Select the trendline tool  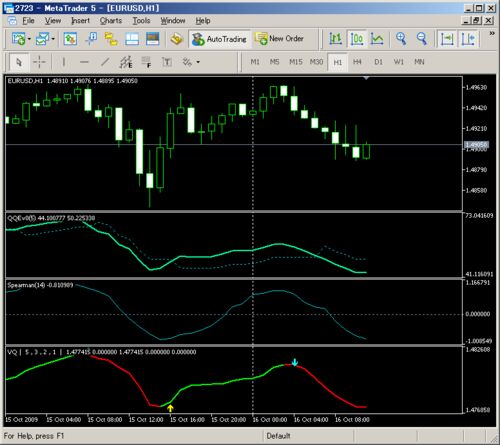pos(105,62)
